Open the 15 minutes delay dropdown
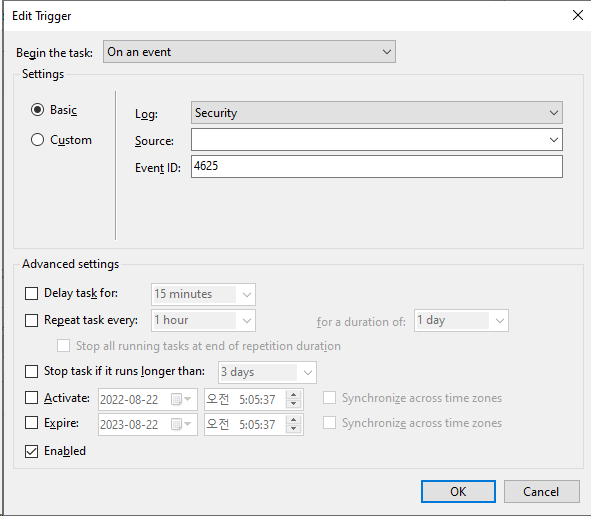 click(203, 294)
